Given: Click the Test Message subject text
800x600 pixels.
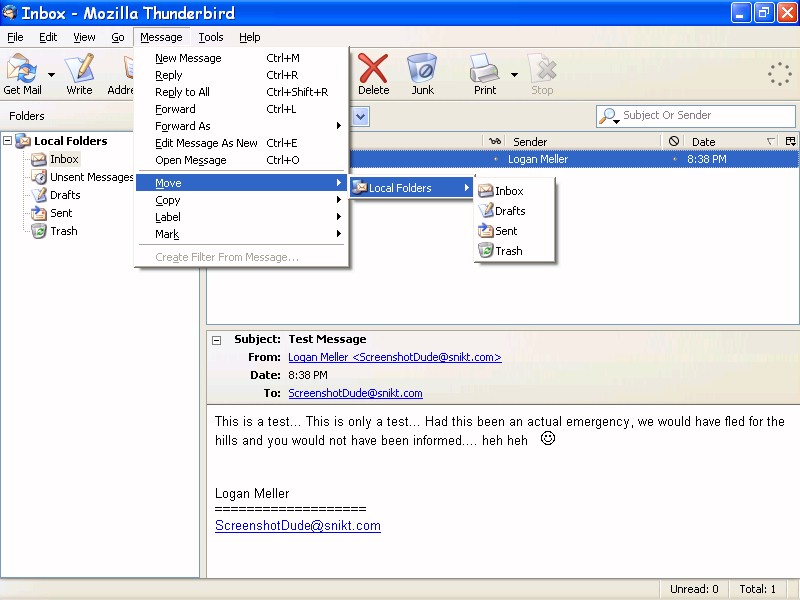Looking at the screenshot, I should [327, 339].
